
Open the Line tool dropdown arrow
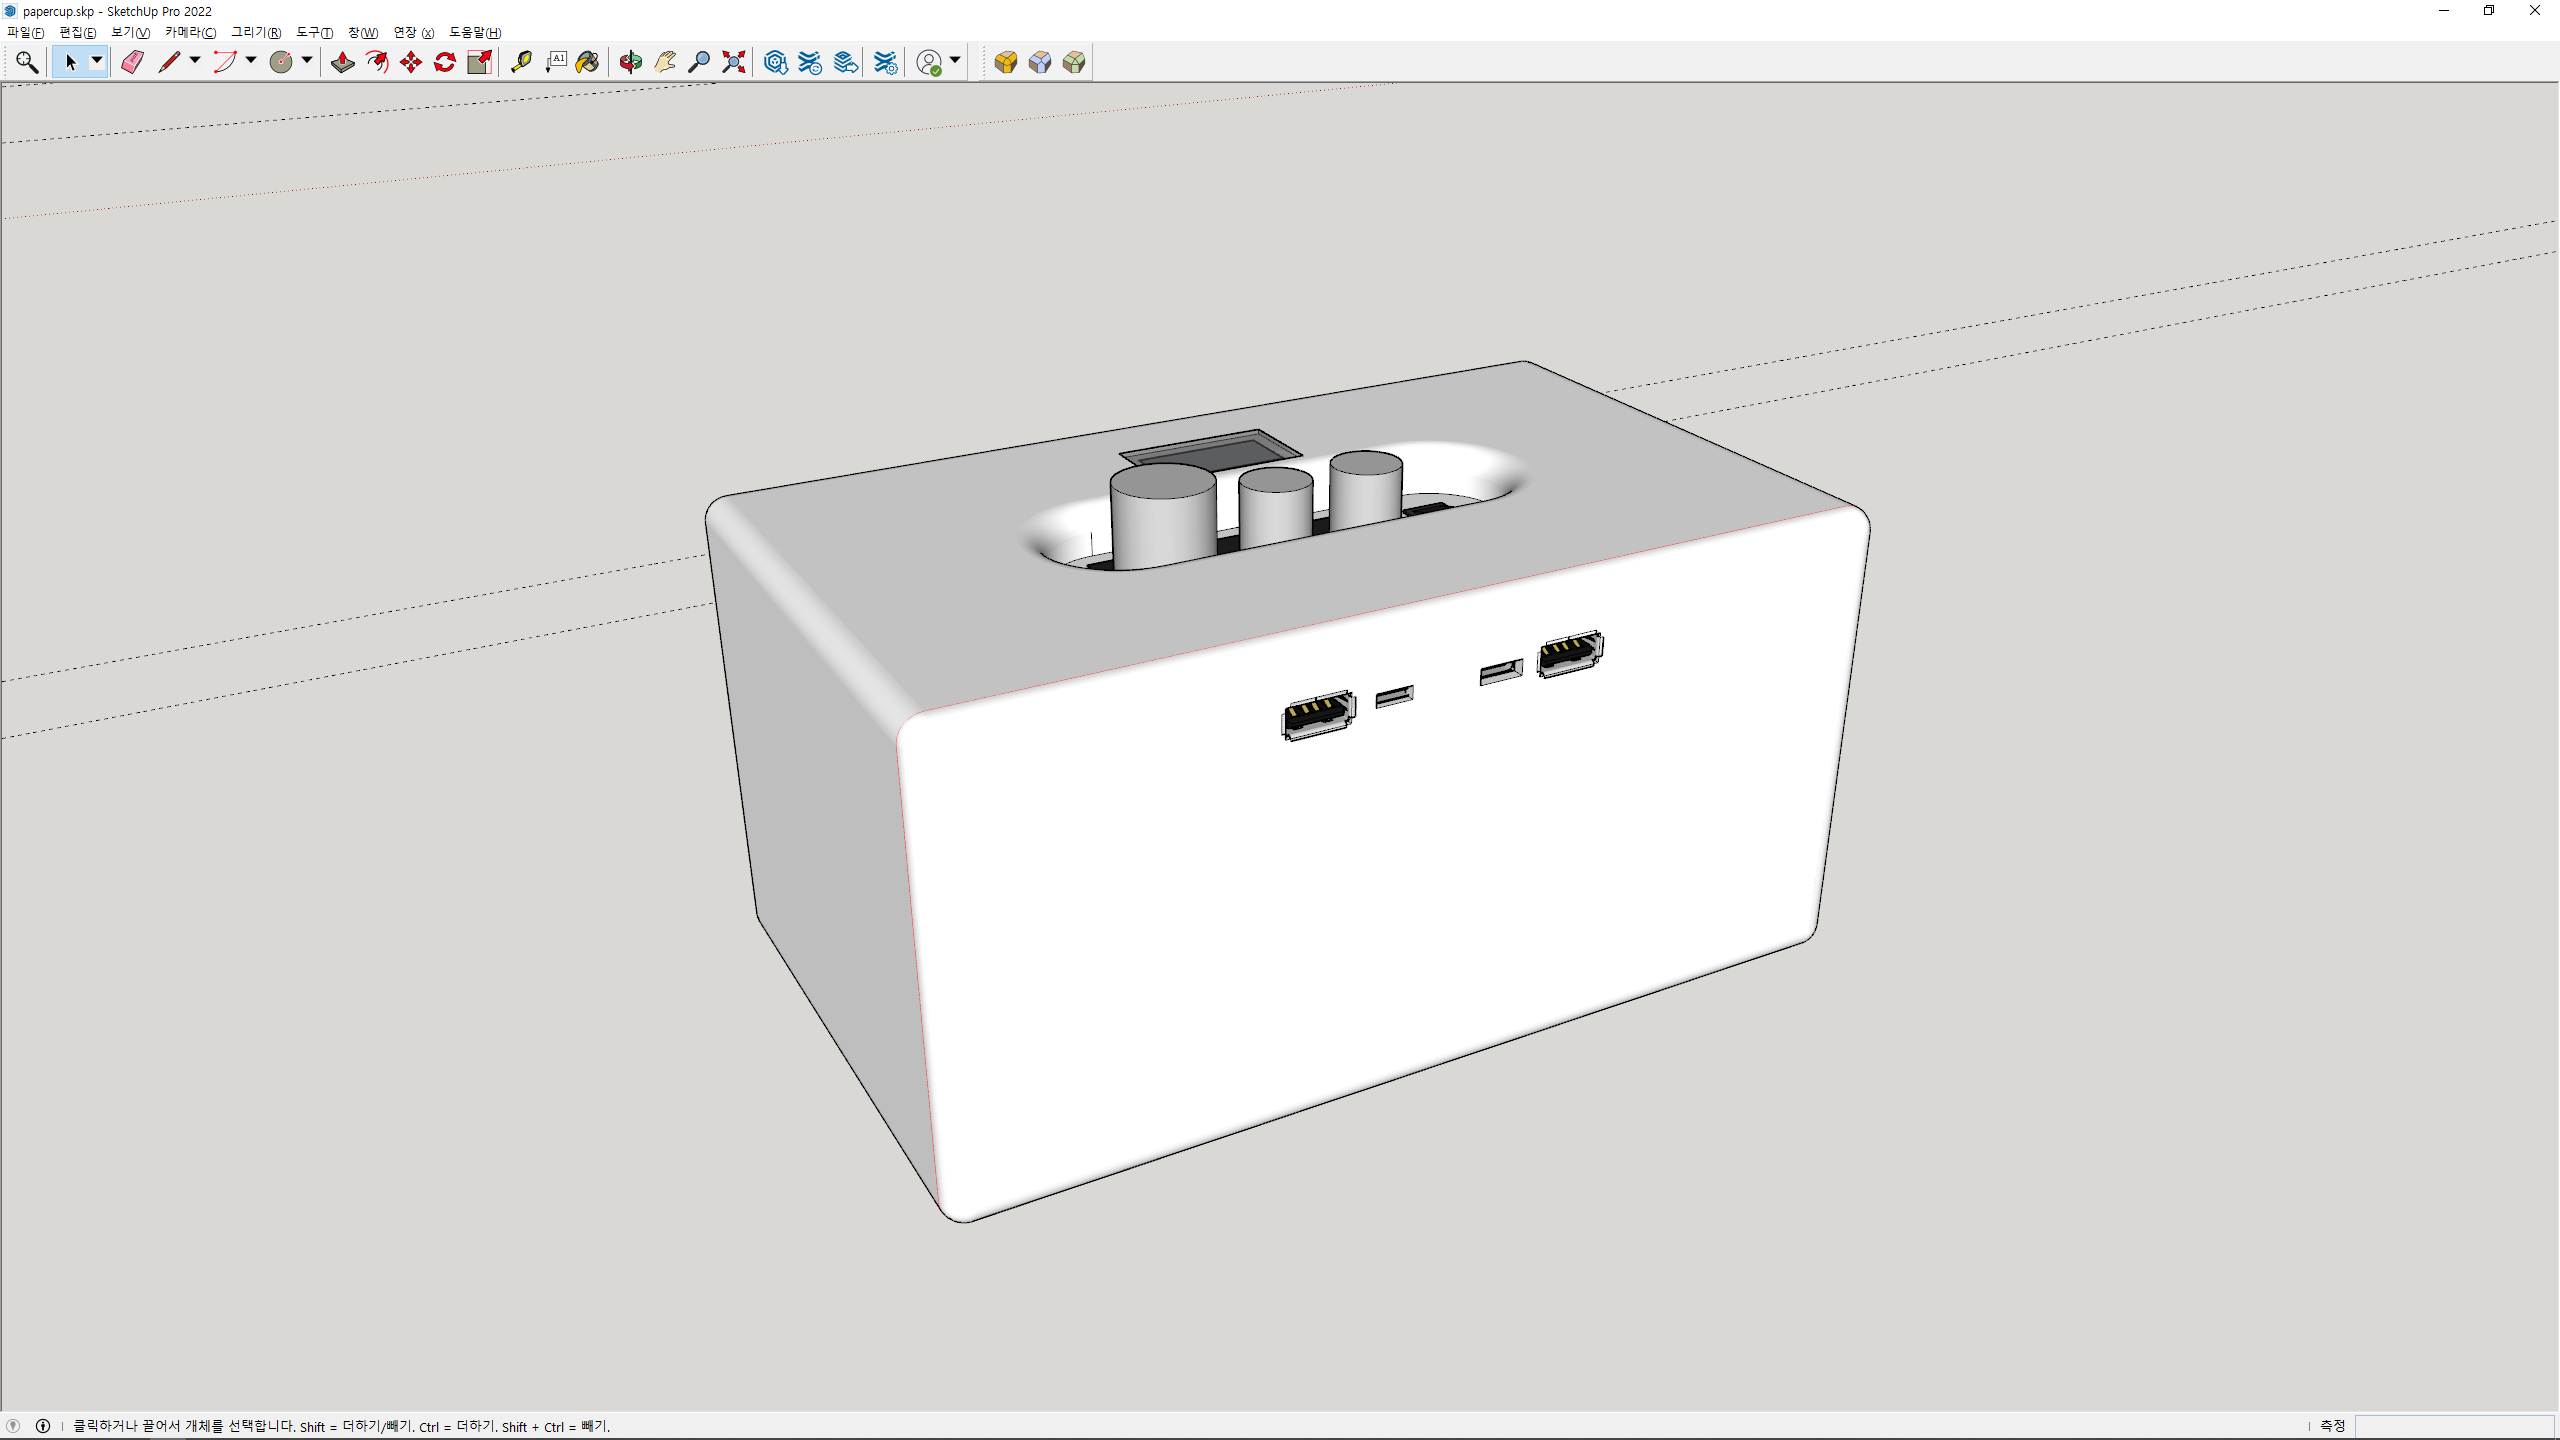195,61
